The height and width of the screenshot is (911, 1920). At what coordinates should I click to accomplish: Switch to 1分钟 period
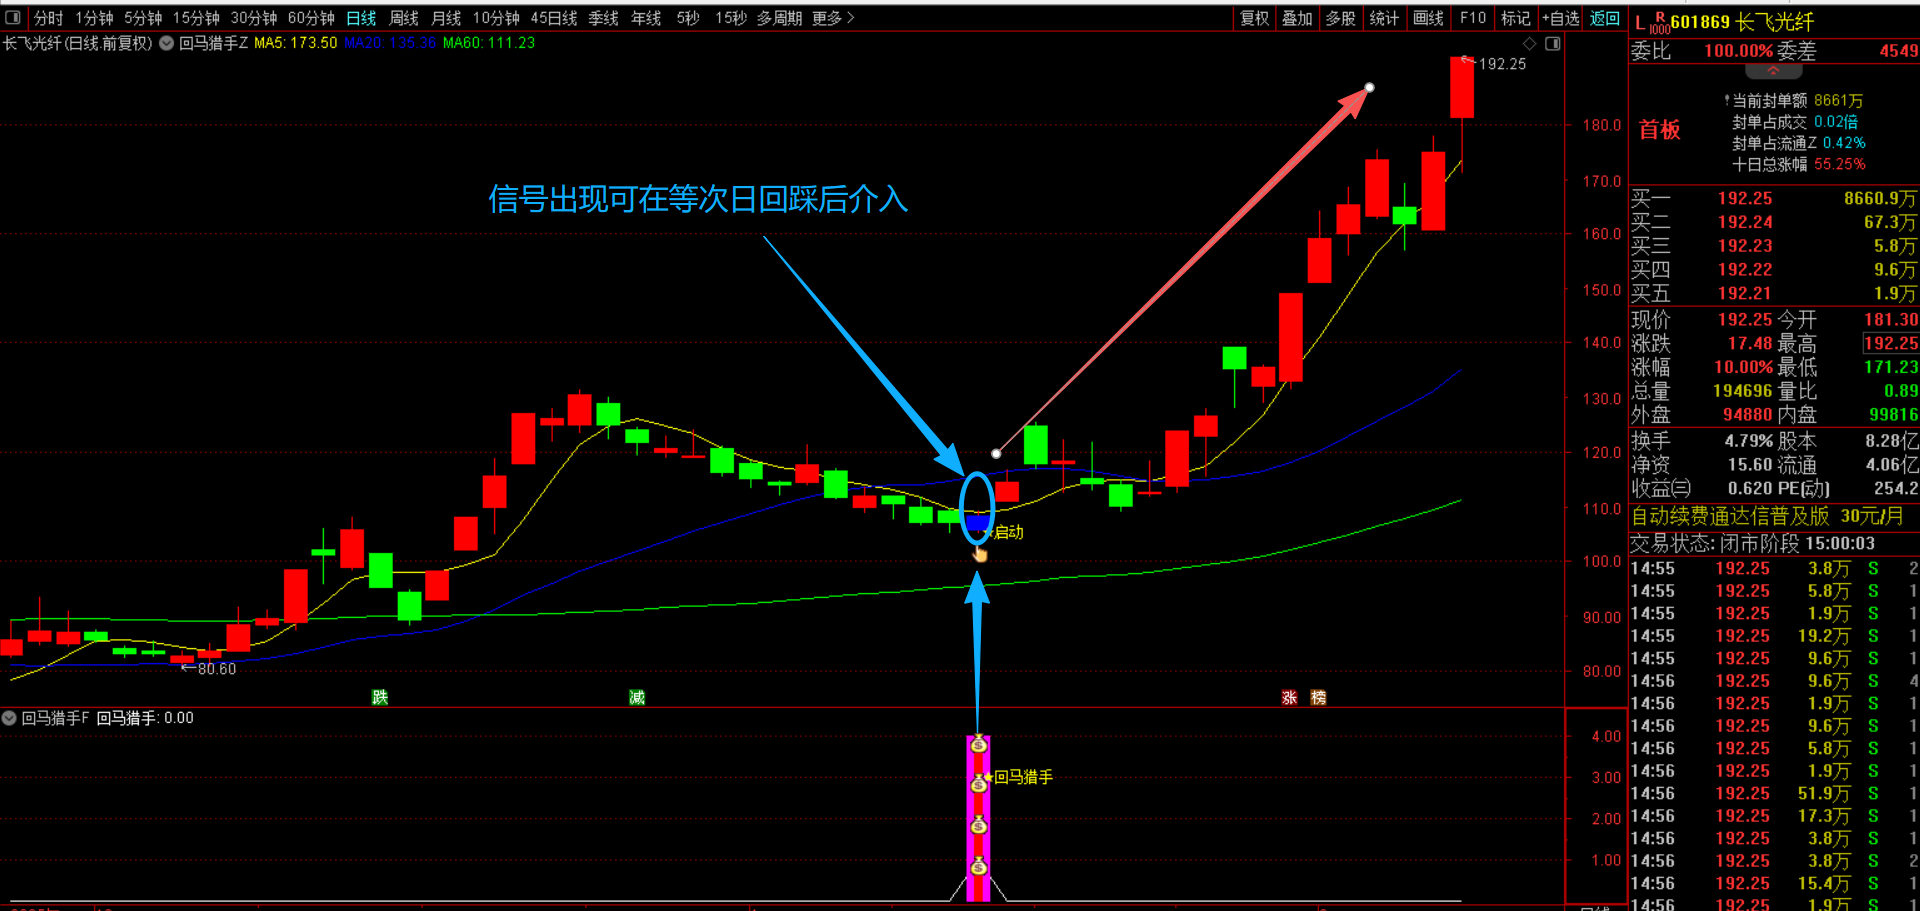click(94, 18)
